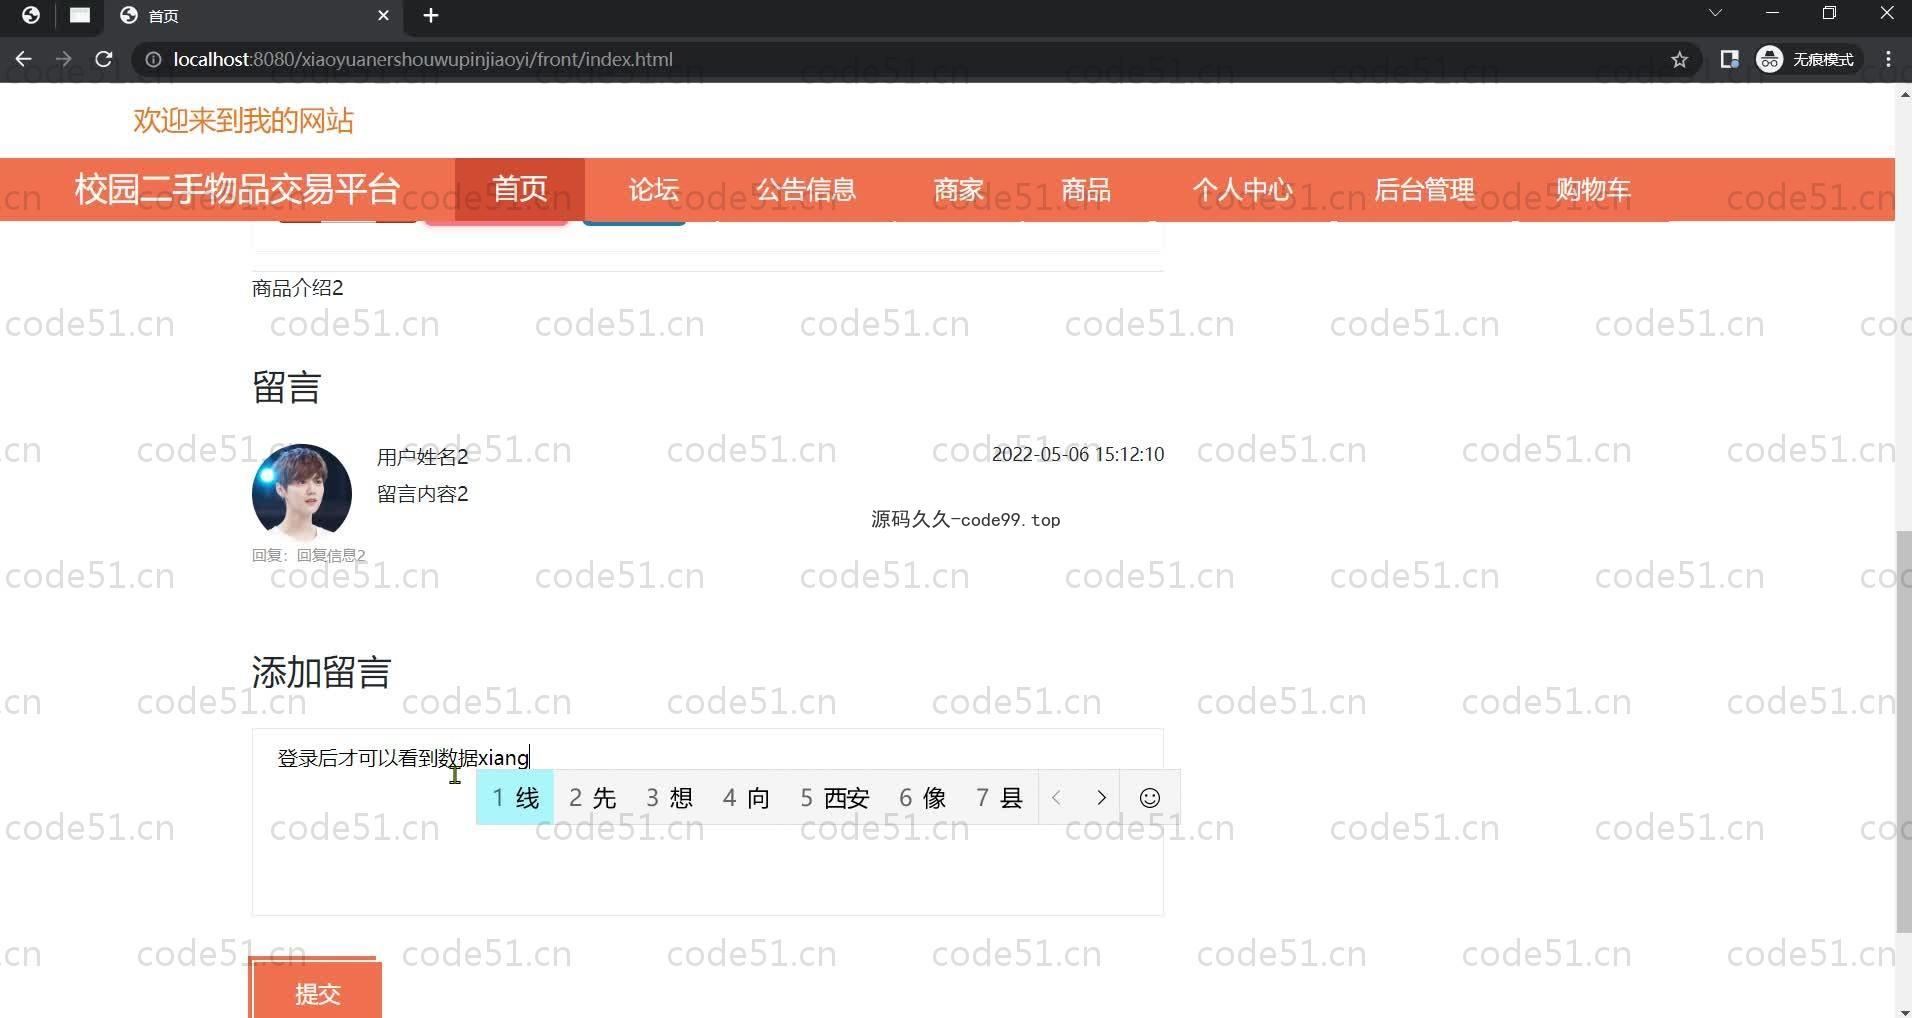Image resolution: width=1912 pixels, height=1018 pixels.
Task: Choose IME candidate 4 向
Action: pyautogui.click(x=746, y=797)
